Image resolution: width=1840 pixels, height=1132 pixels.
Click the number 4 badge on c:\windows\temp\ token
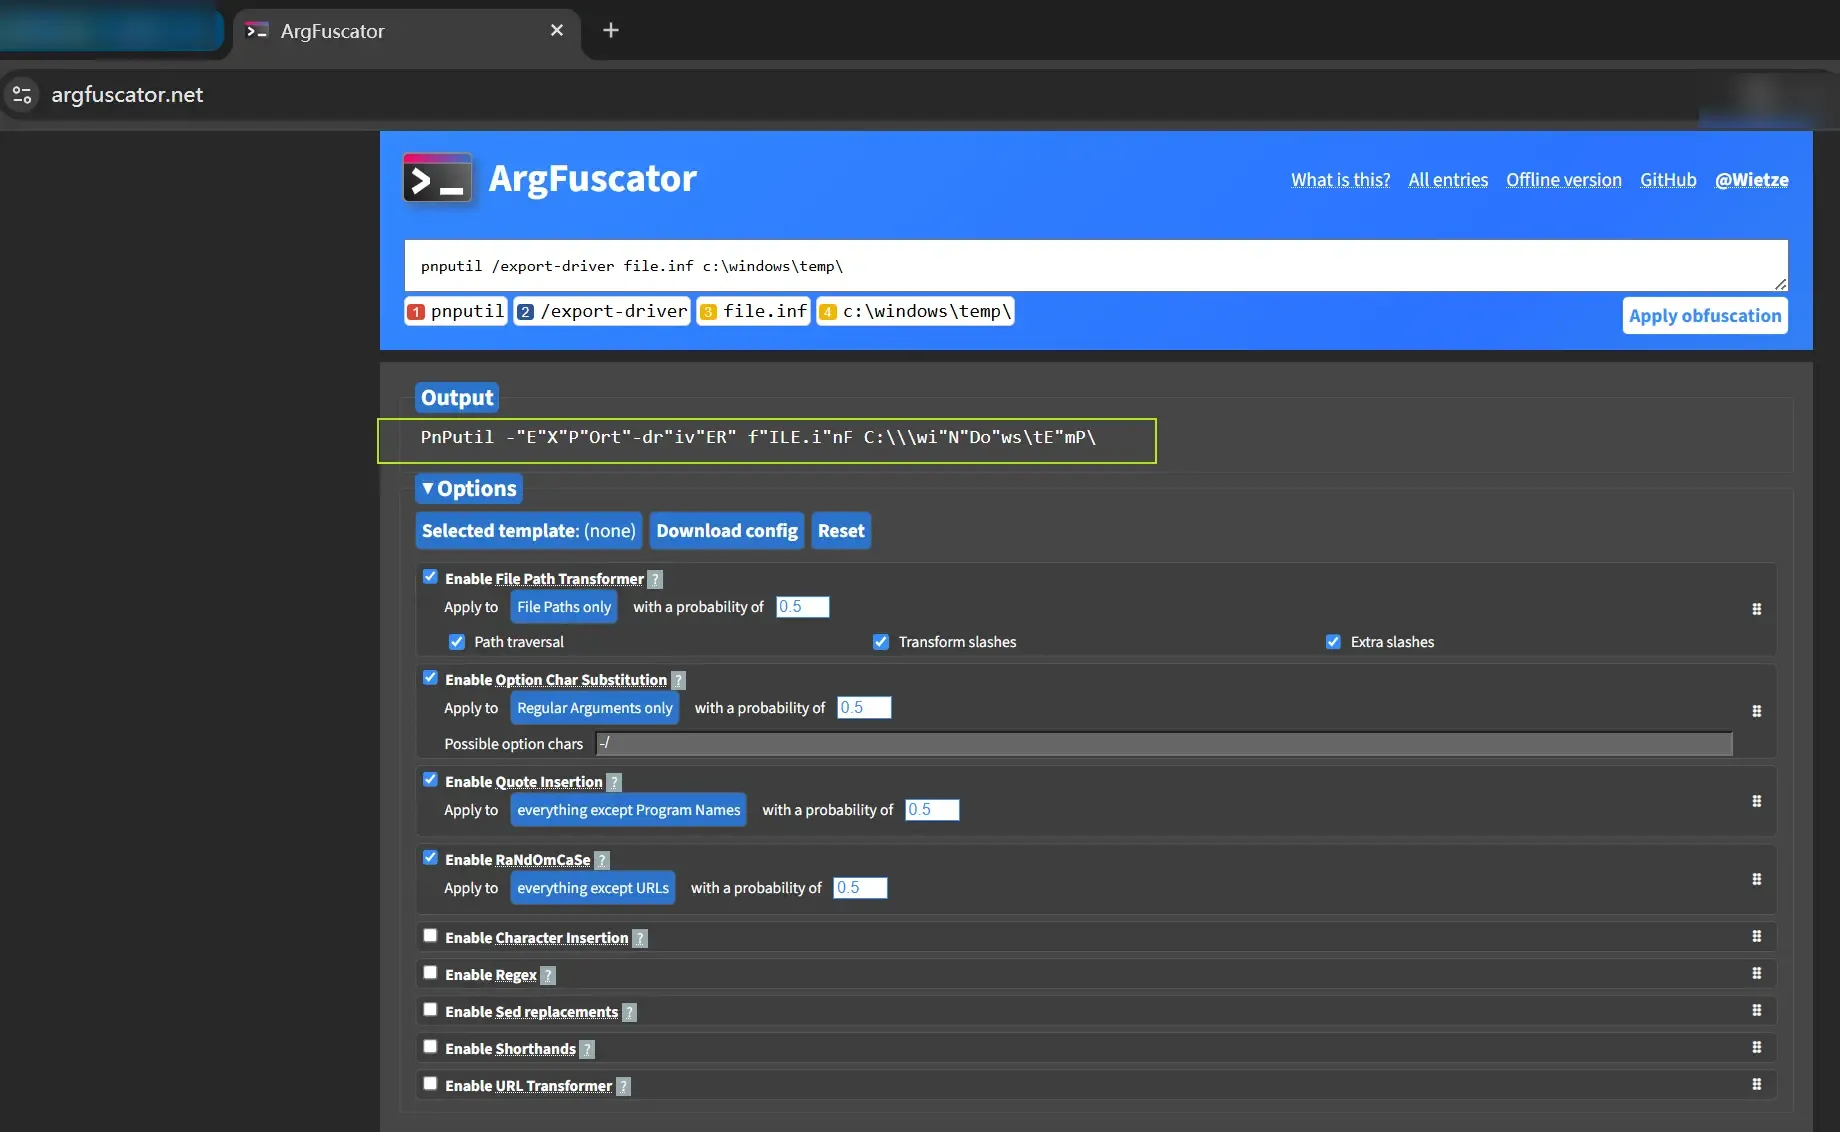click(x=828, y=312)
